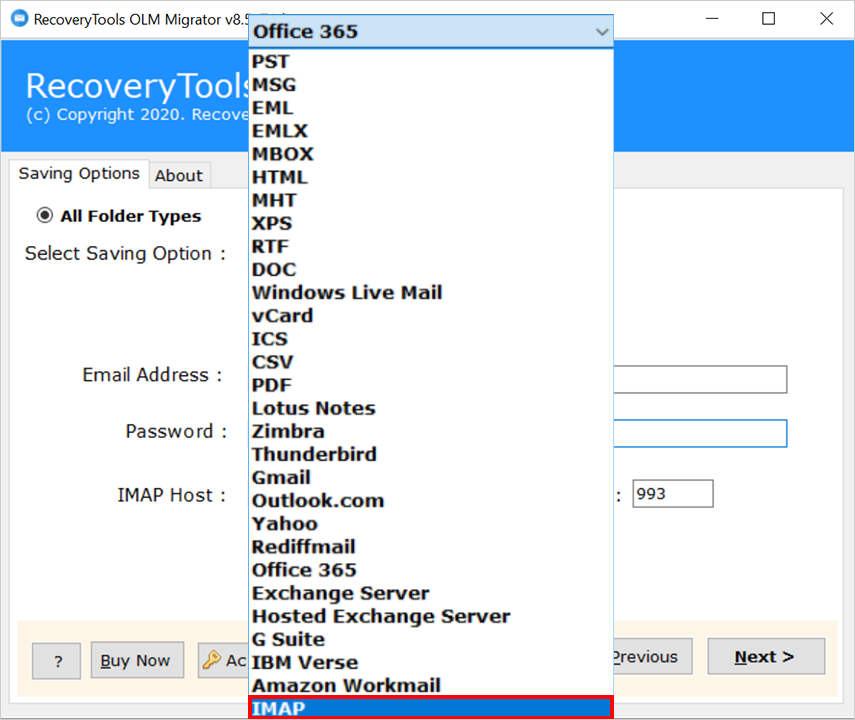Pick EML in the saving option list
The image size is (855, 720).
(x=431, y=108)
